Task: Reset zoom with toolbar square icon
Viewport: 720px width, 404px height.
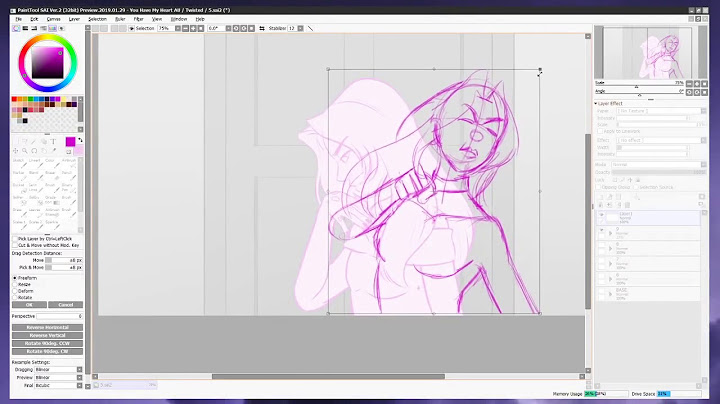Action: [201, 28]
